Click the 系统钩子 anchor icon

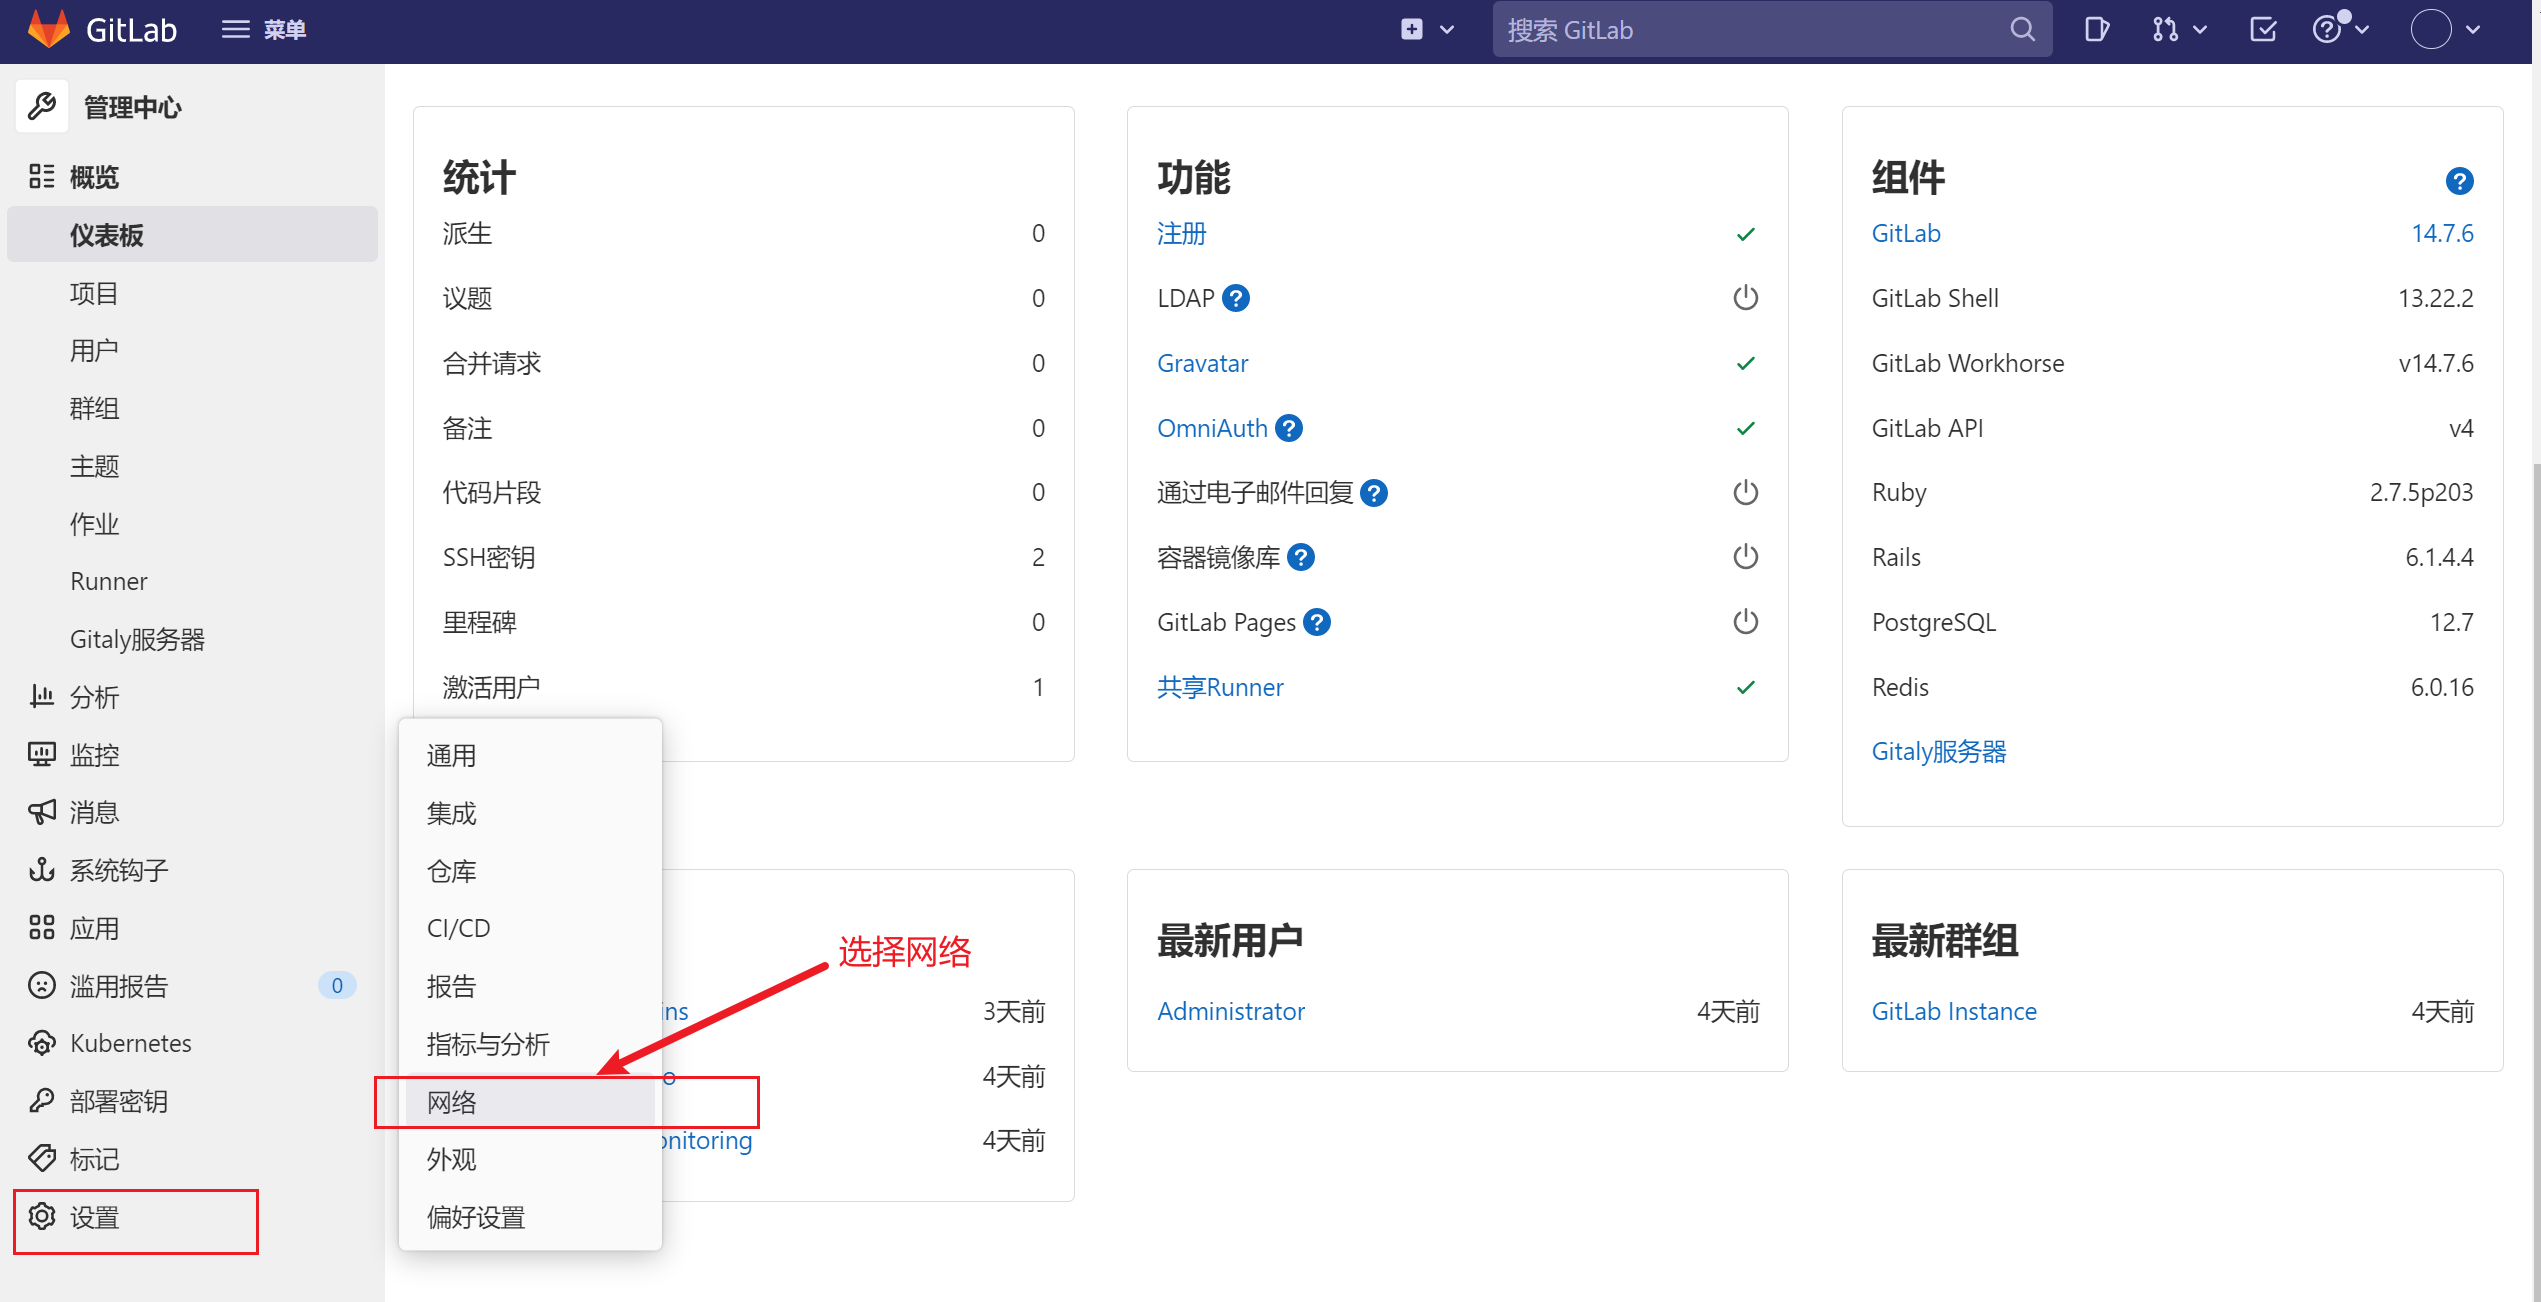41,869
